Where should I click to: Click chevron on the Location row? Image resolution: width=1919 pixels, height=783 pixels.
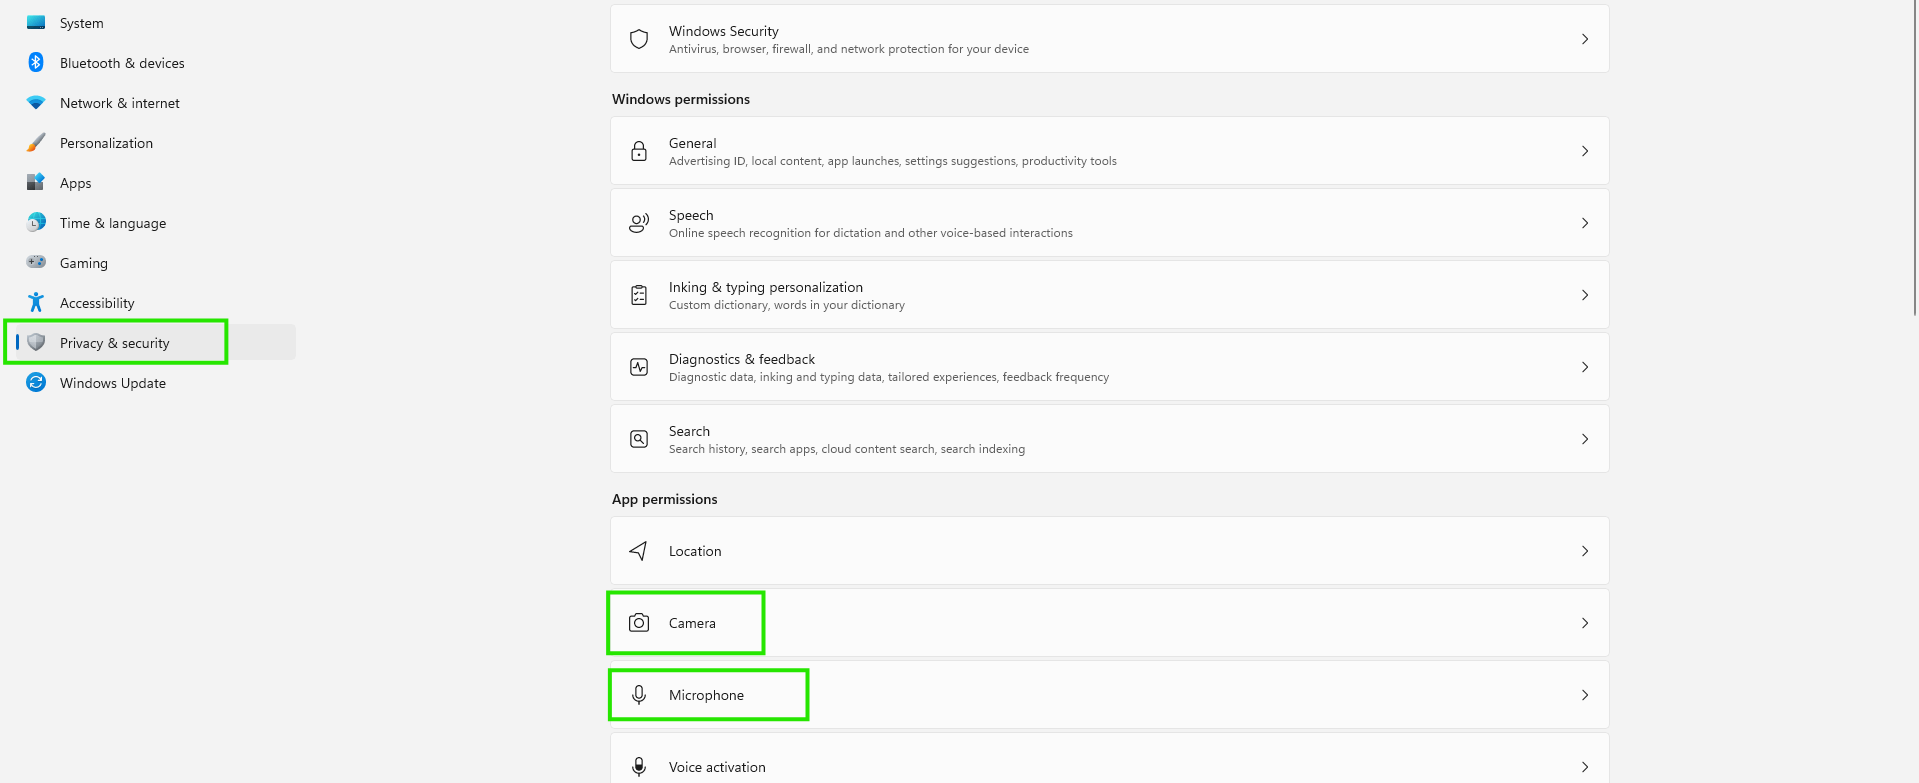coord(1585,551)
